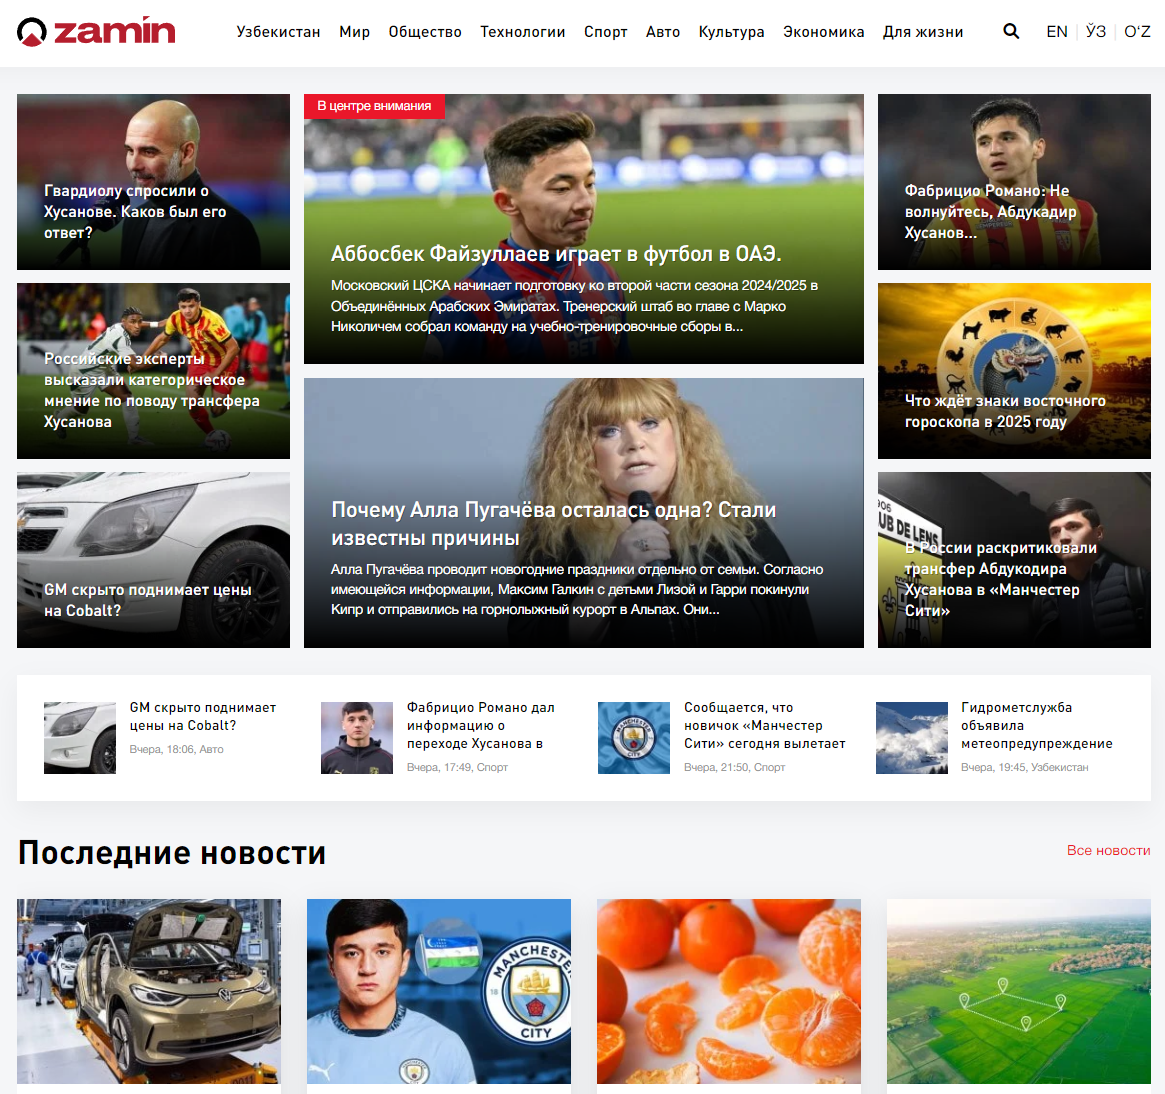Click the Zamin logo
Image resolution: width=1165 pixels, height=1094 pixels.
click(x=96, y=31)
